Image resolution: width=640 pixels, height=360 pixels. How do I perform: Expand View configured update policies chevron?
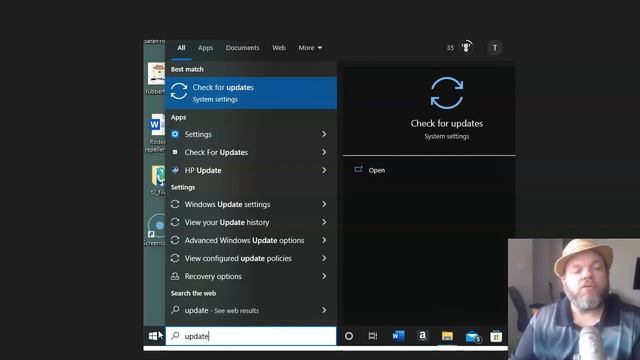(x=324, y=258)
